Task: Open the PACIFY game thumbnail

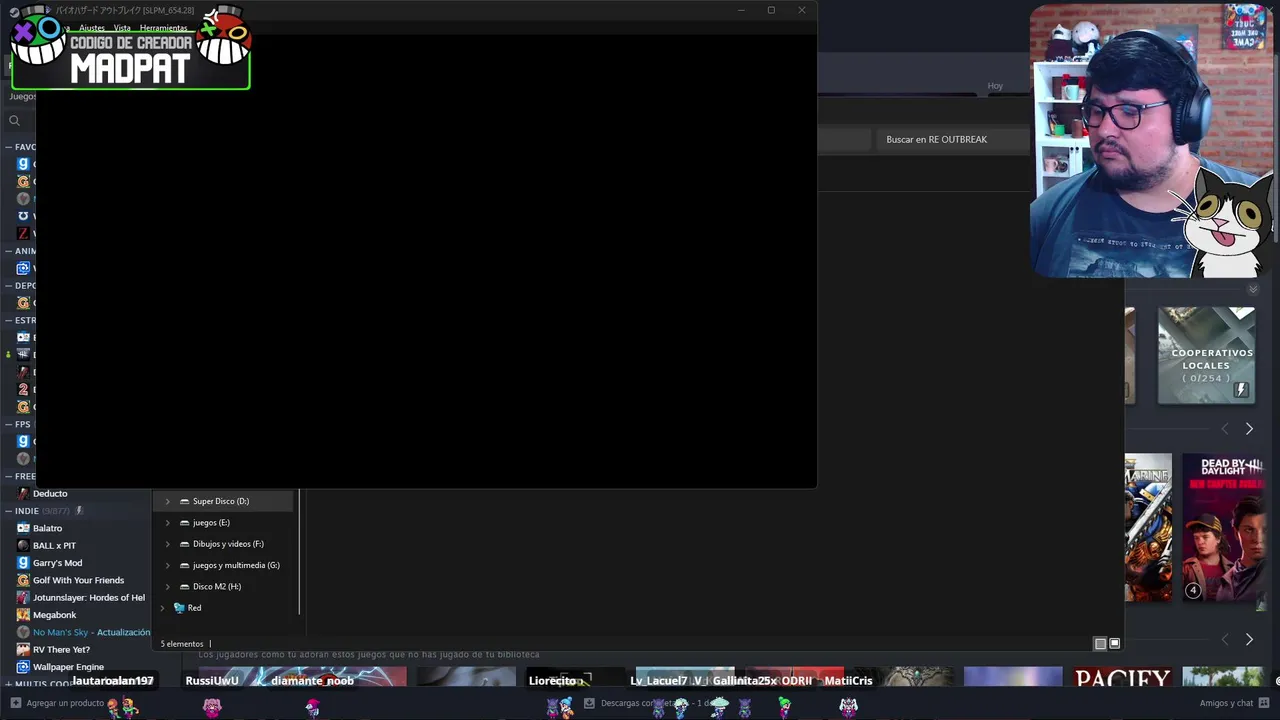Action: click(x=1122, y=678)
